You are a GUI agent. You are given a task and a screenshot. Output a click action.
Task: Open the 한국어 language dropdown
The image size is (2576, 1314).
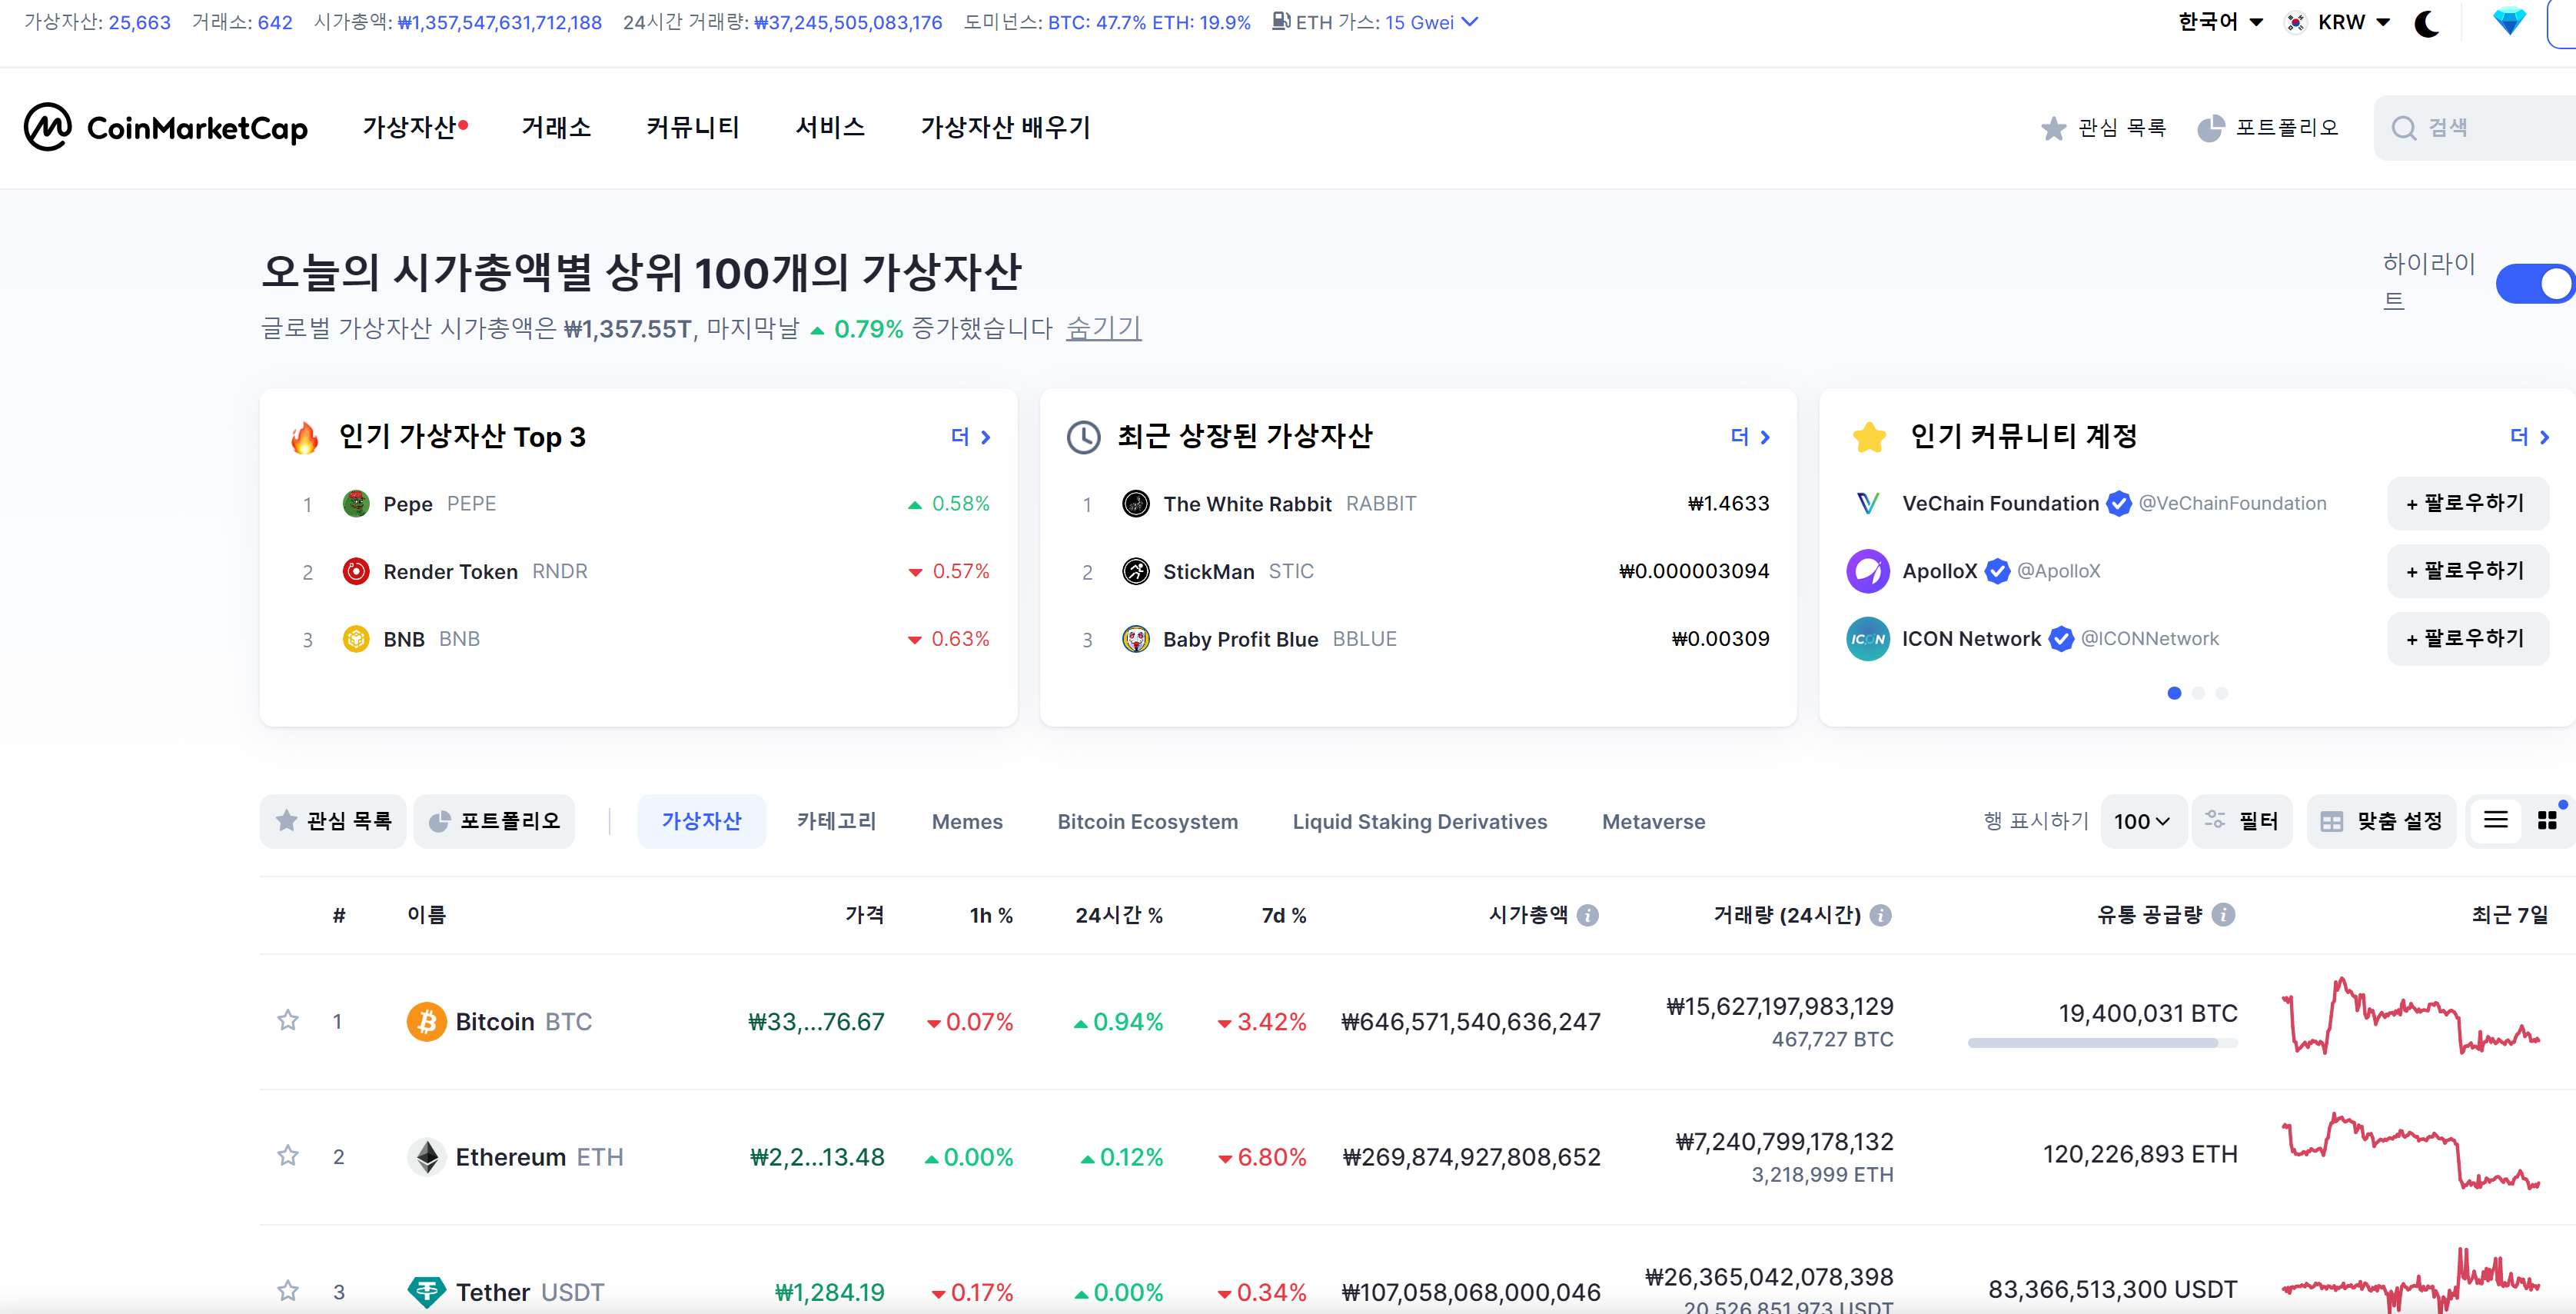pyautogui.click(x=2219, y=22)
